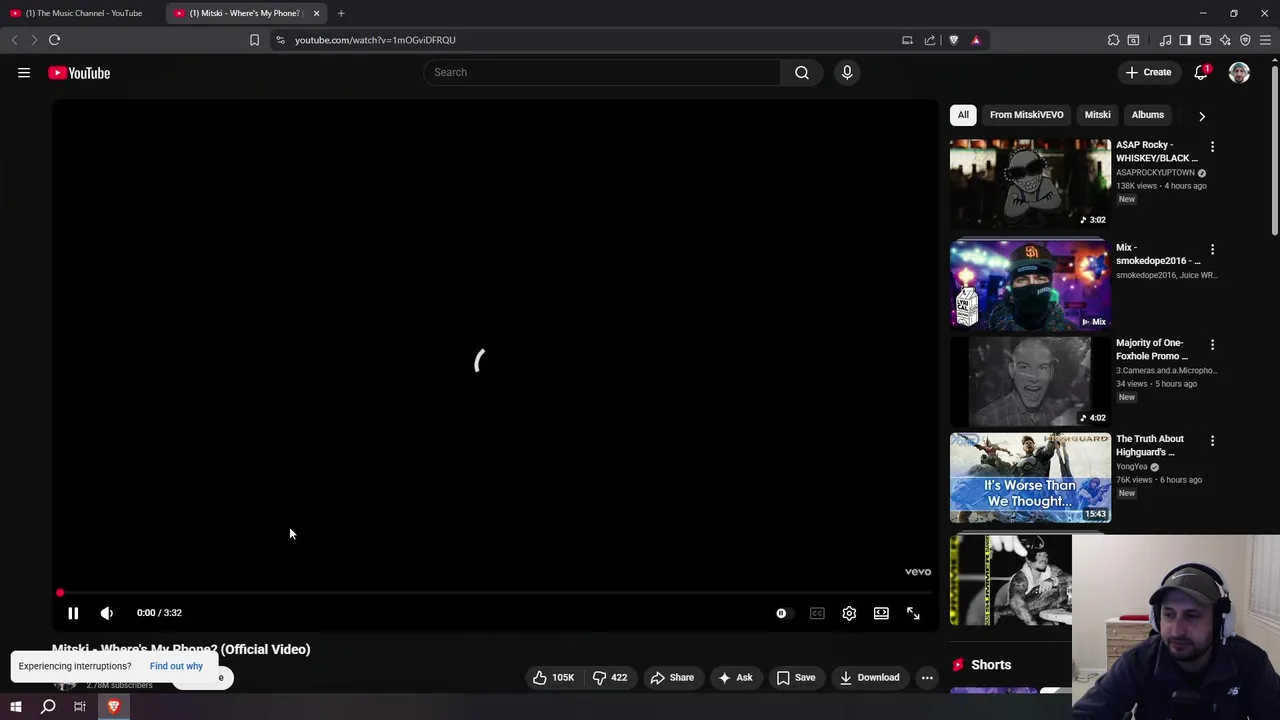1280x720 pixels.
Task: Click the search magnifier button
Action: coord(802,72)
